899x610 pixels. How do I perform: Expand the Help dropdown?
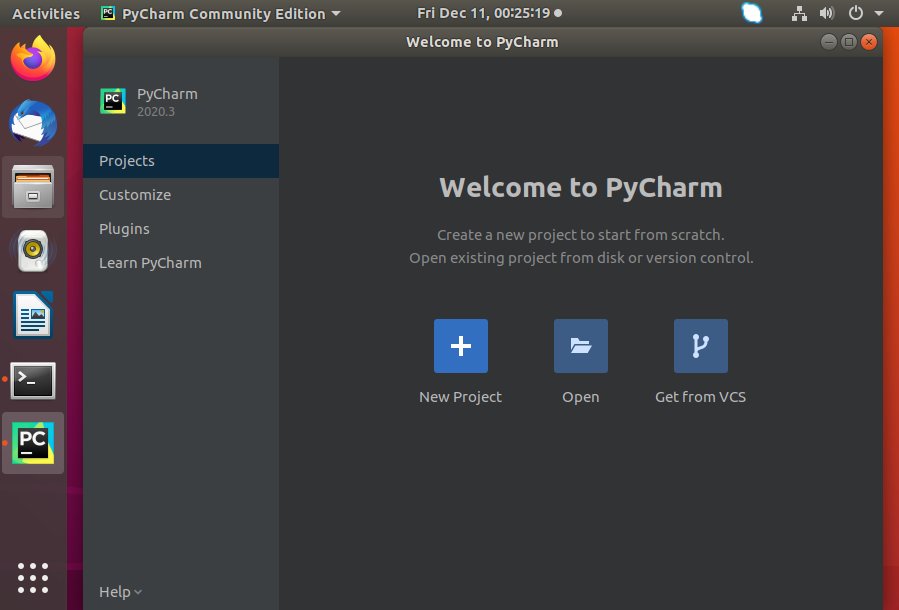120,592
